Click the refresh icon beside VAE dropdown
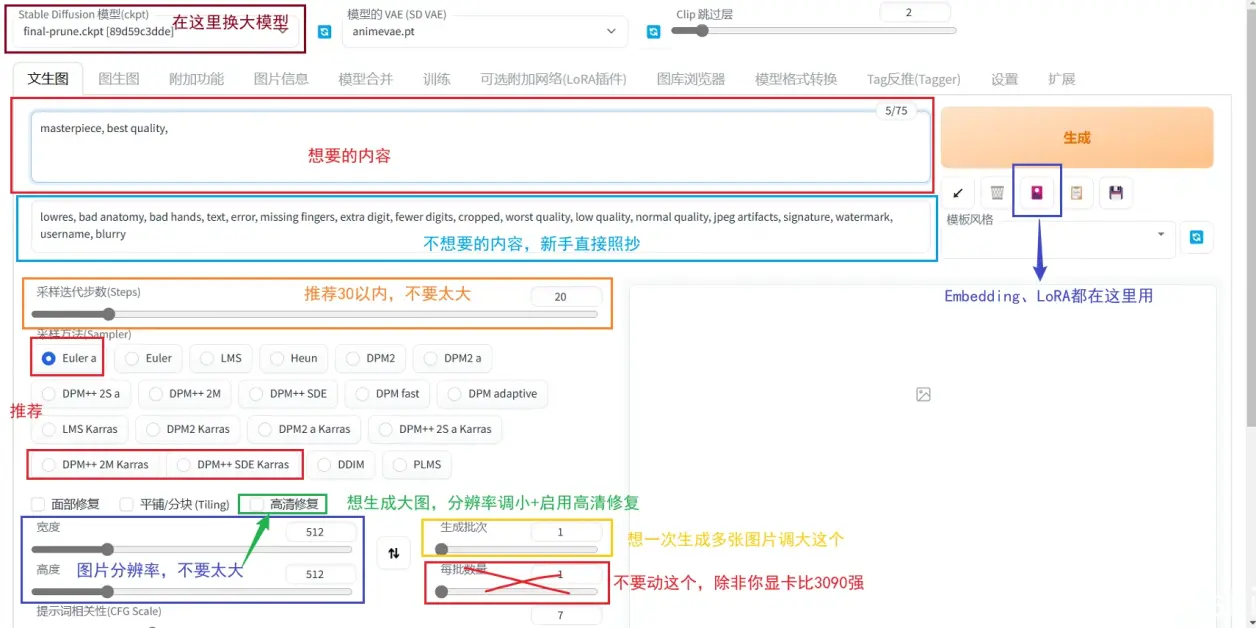Viewport: 1256px width, 628px height. [653, 32]
